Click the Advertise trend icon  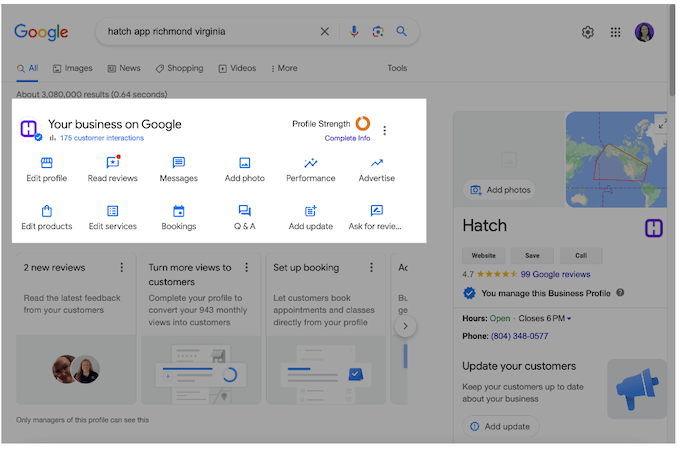(x=376, y=163)
